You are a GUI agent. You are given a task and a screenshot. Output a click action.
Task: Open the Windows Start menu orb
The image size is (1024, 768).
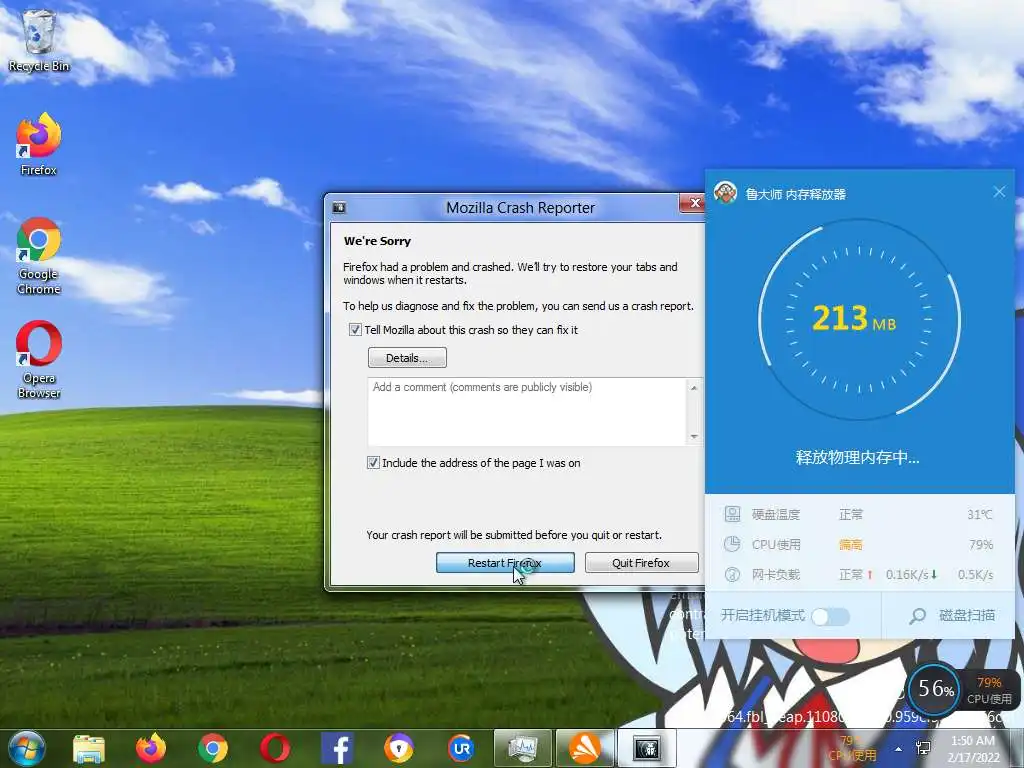coord(27,748)
